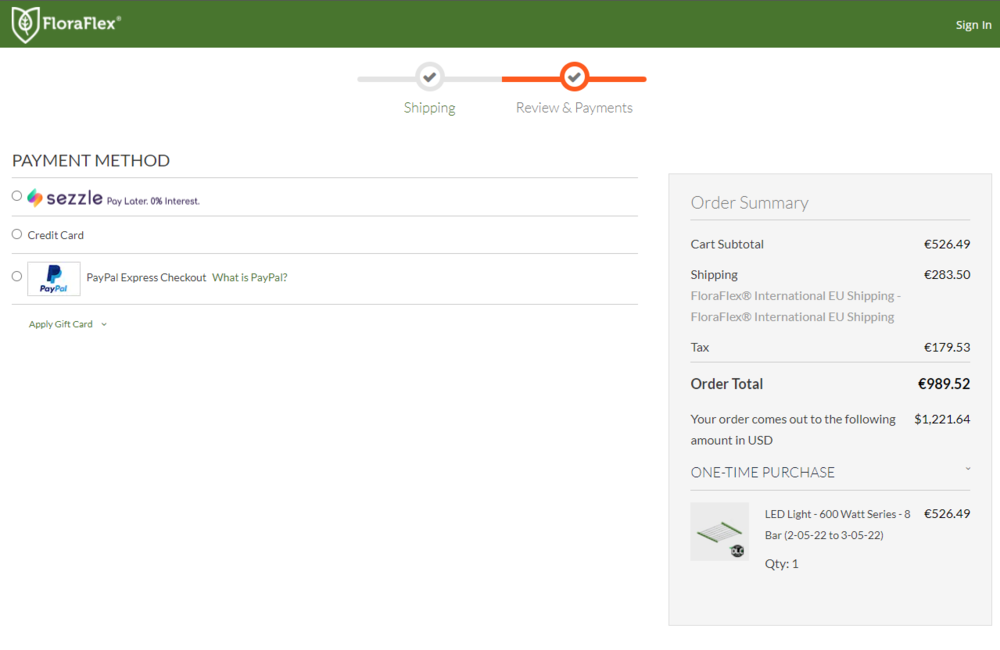Click the PAYMENT METHOD heading
The image size is (1000, 650).
91,161
